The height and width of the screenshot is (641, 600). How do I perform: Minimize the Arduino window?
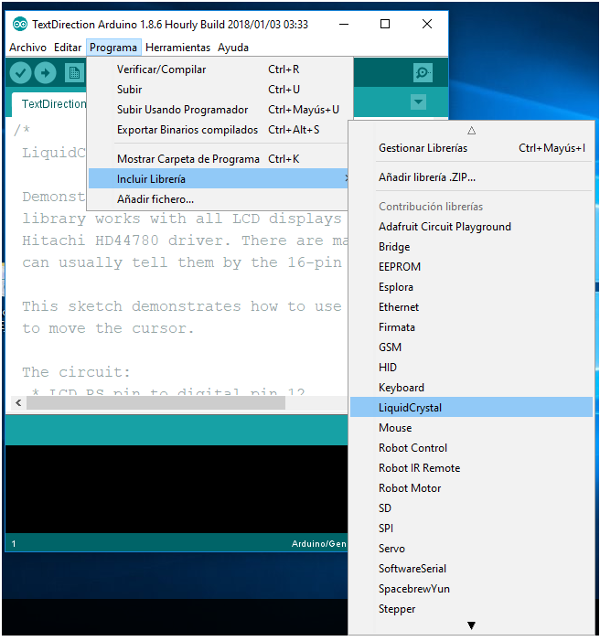(344, 24)
